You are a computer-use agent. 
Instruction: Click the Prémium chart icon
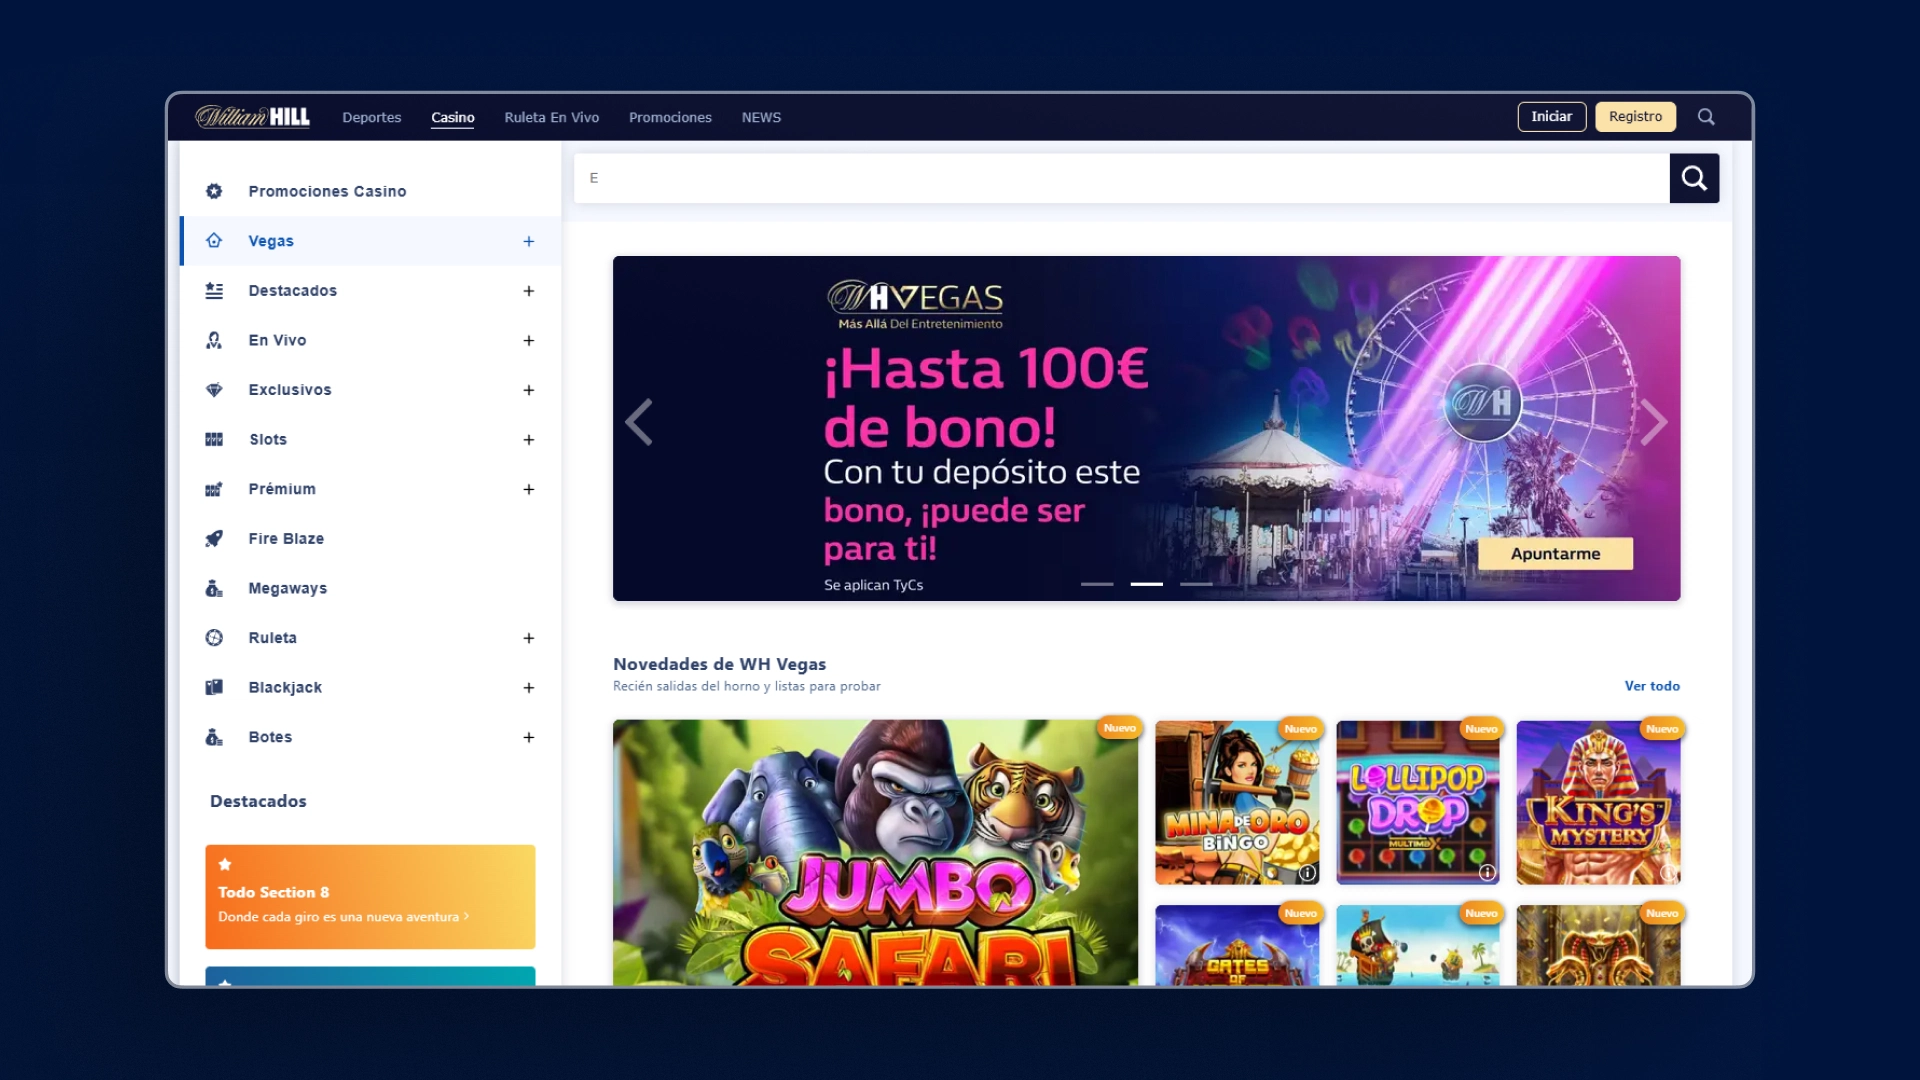214,489
